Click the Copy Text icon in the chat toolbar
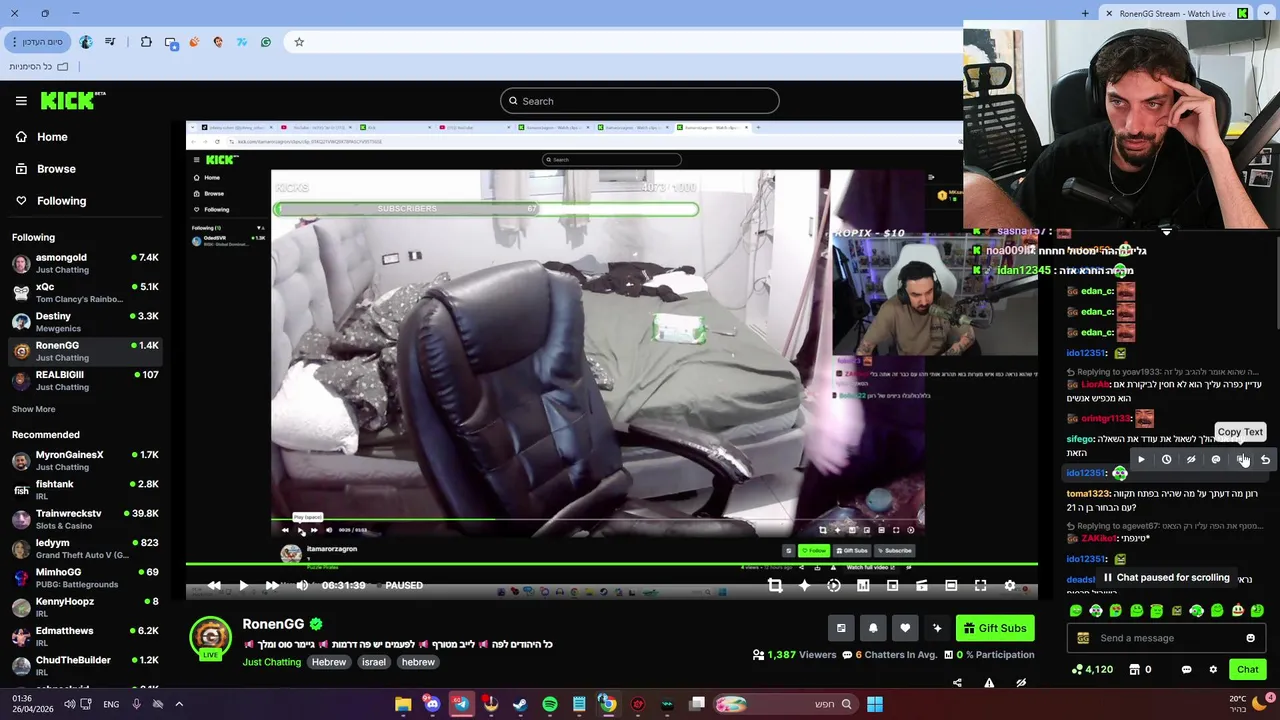The image size is (1280, 720). click(1241, 460)
